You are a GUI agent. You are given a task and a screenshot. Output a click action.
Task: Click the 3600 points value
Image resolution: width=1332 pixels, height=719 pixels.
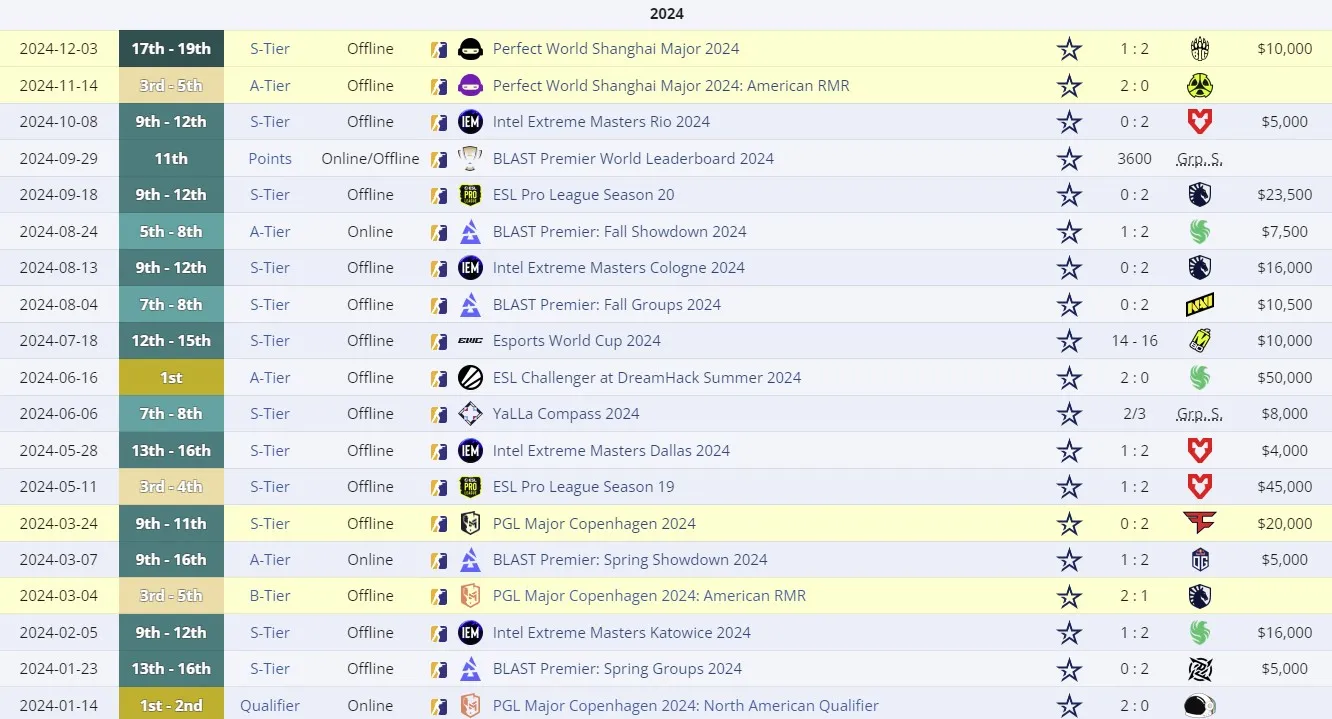pos(1134,158)
